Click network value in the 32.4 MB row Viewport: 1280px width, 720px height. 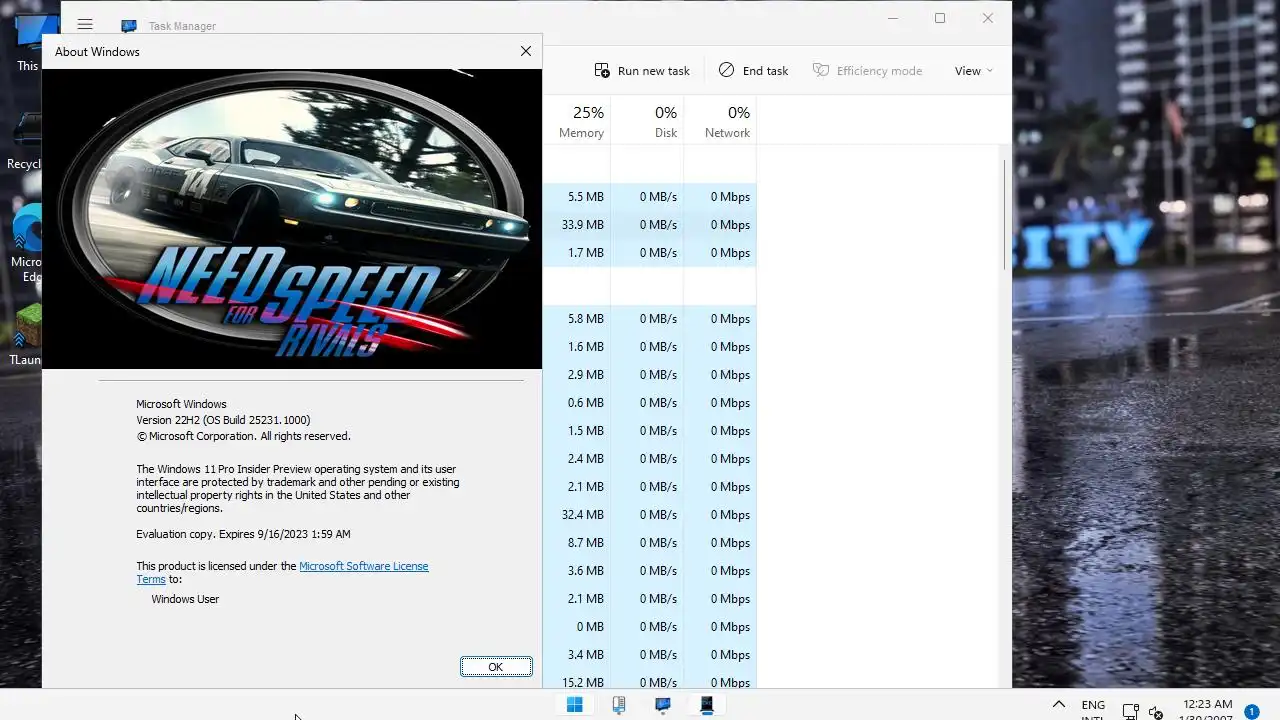coord(721,515)
